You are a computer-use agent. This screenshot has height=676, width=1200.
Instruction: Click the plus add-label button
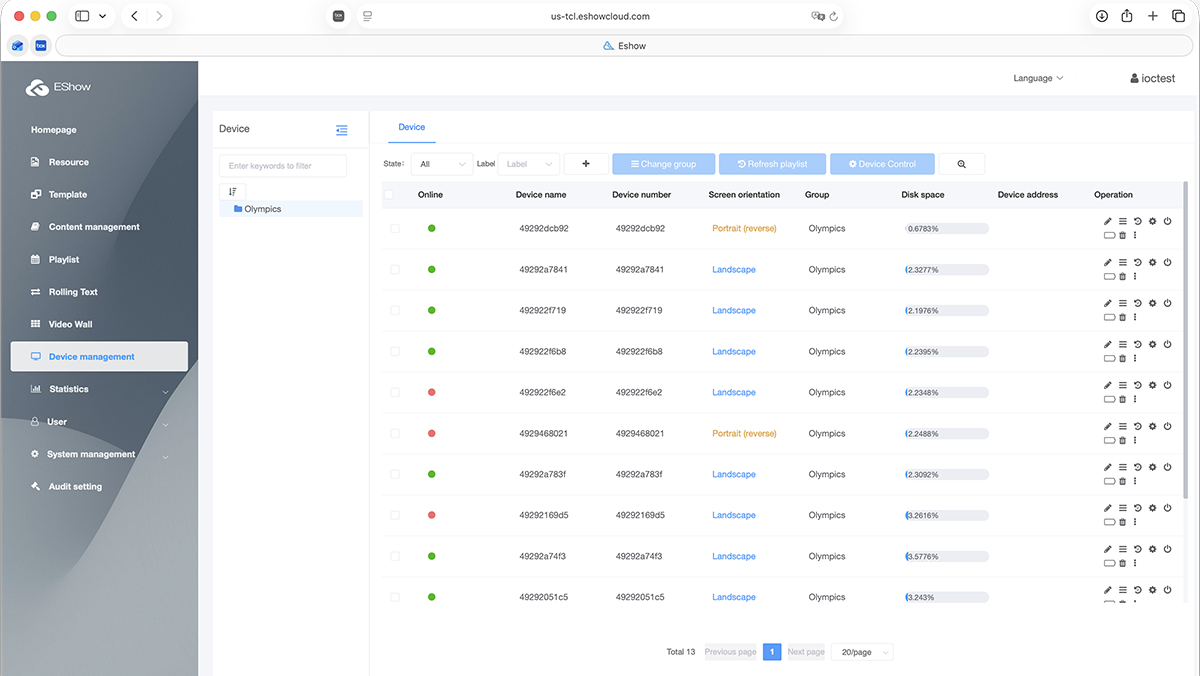click(x=586, y=164)
